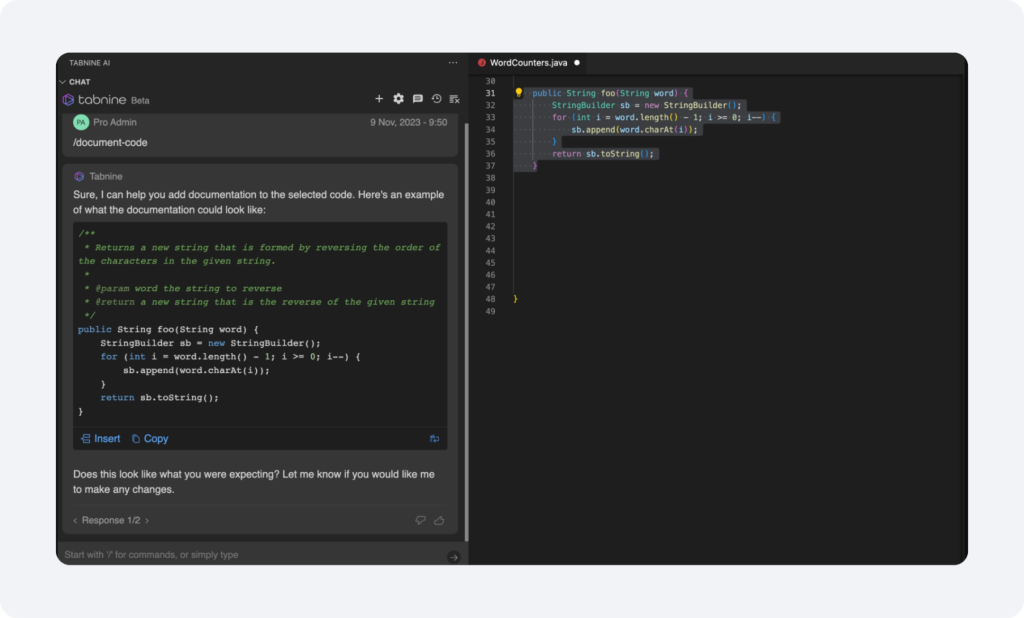Give the response a thumbs up

(440, 521)
